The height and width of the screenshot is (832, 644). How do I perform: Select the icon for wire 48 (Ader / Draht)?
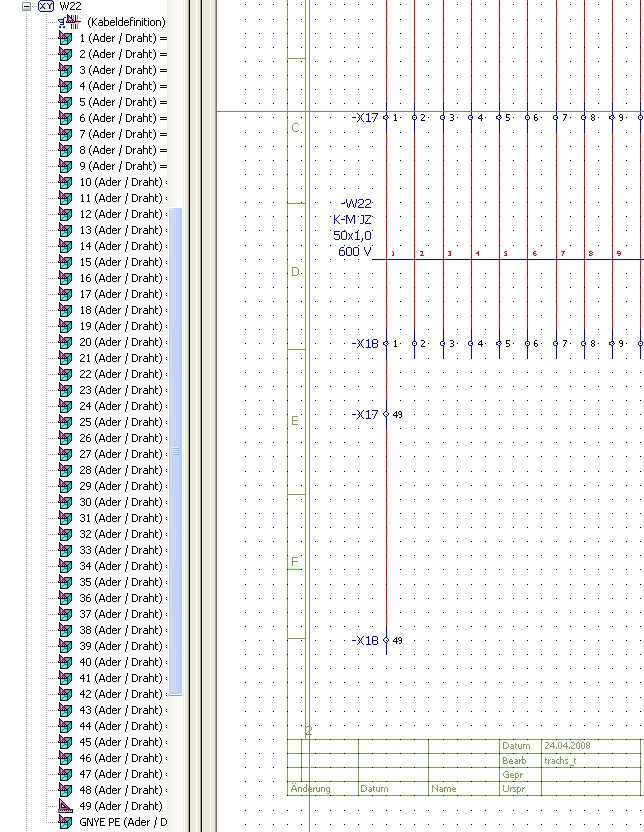point(65,790)
